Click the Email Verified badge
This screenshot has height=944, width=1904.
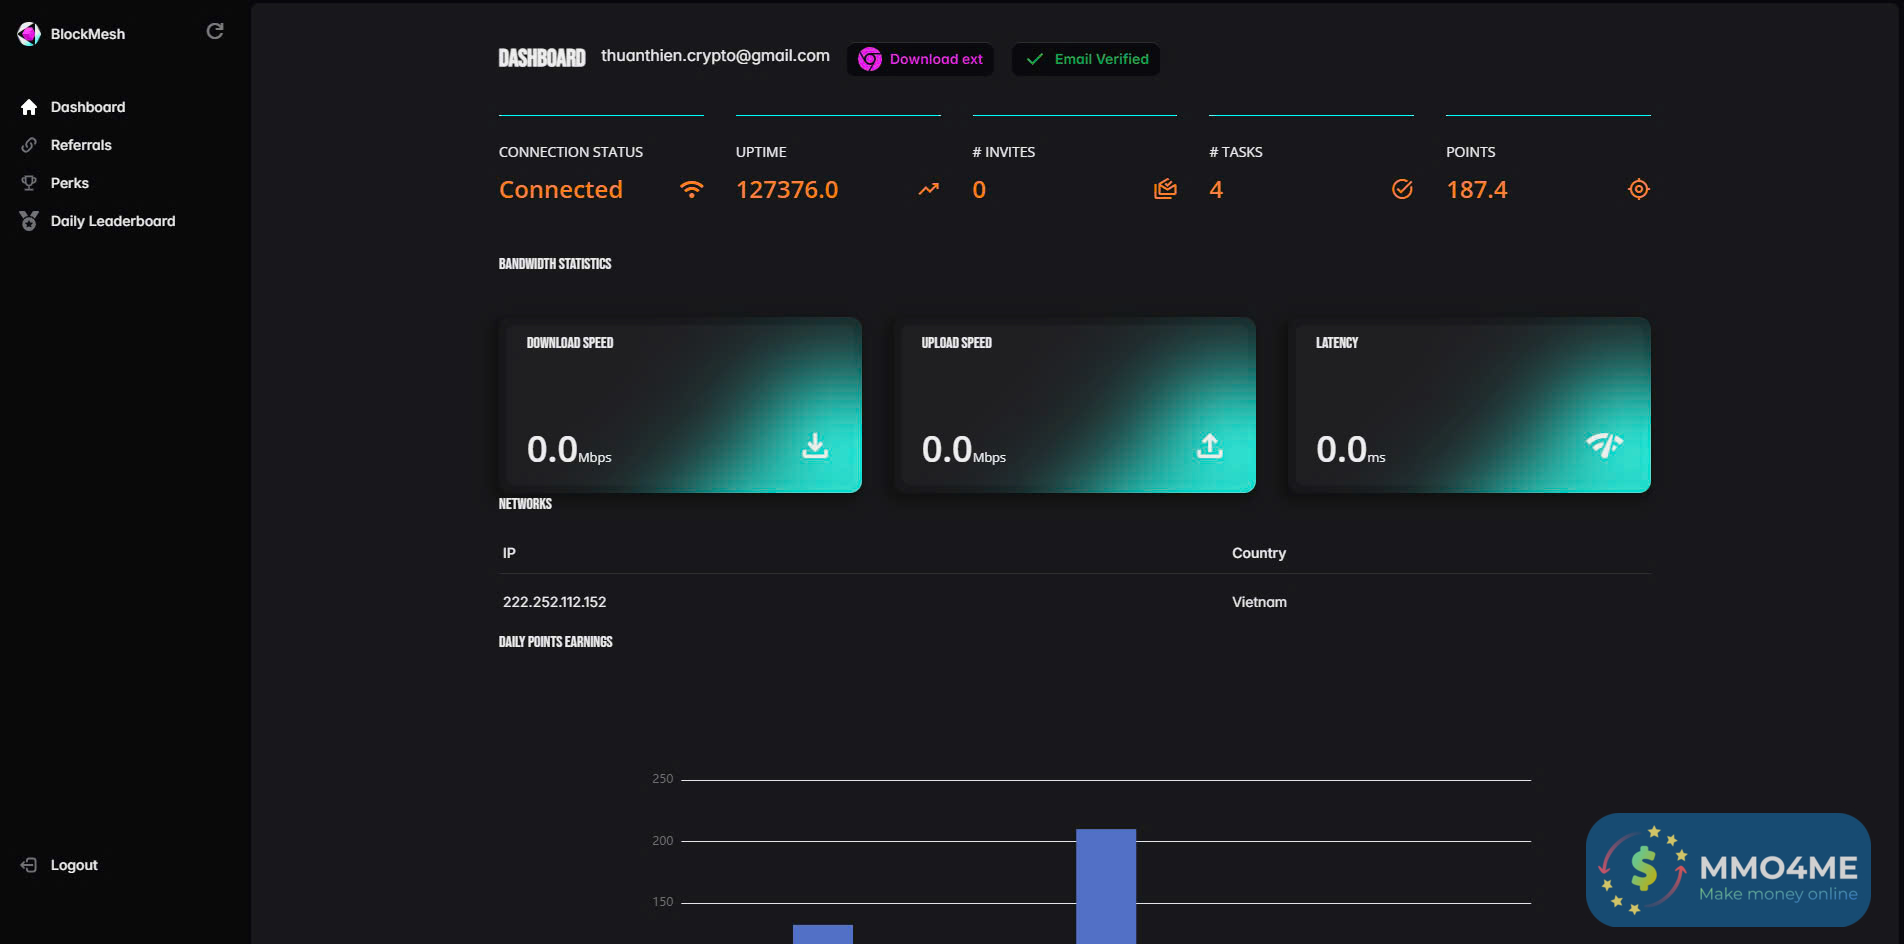1086,59
